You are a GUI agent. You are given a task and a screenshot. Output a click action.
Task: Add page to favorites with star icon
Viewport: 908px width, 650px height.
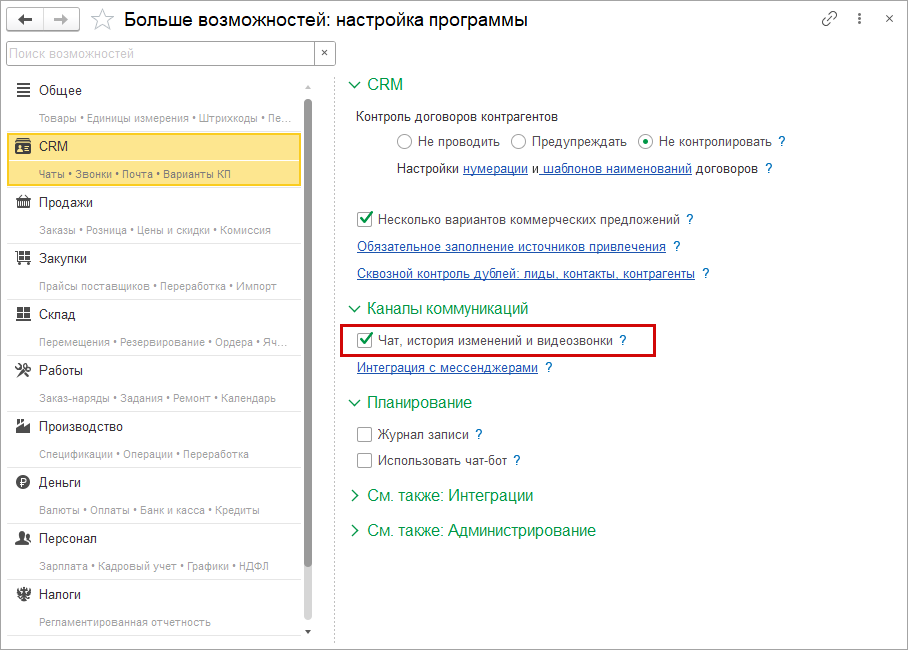[102, 20]
